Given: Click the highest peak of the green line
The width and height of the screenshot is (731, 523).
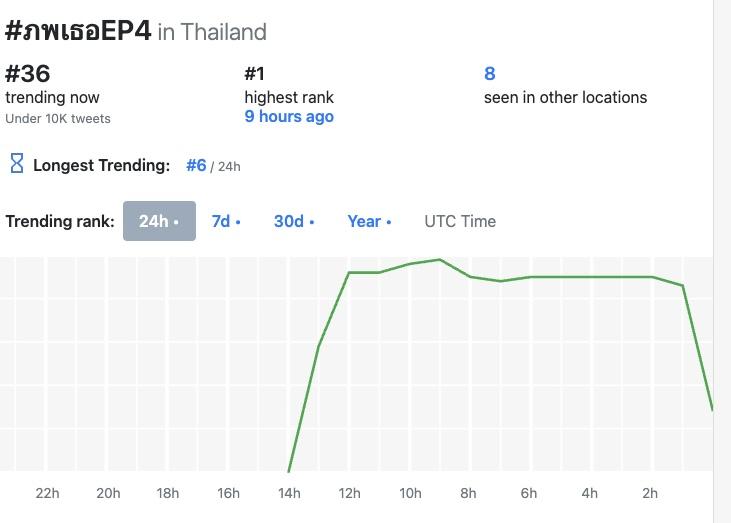Looking at the screenshot, I should tap(440, 259).
